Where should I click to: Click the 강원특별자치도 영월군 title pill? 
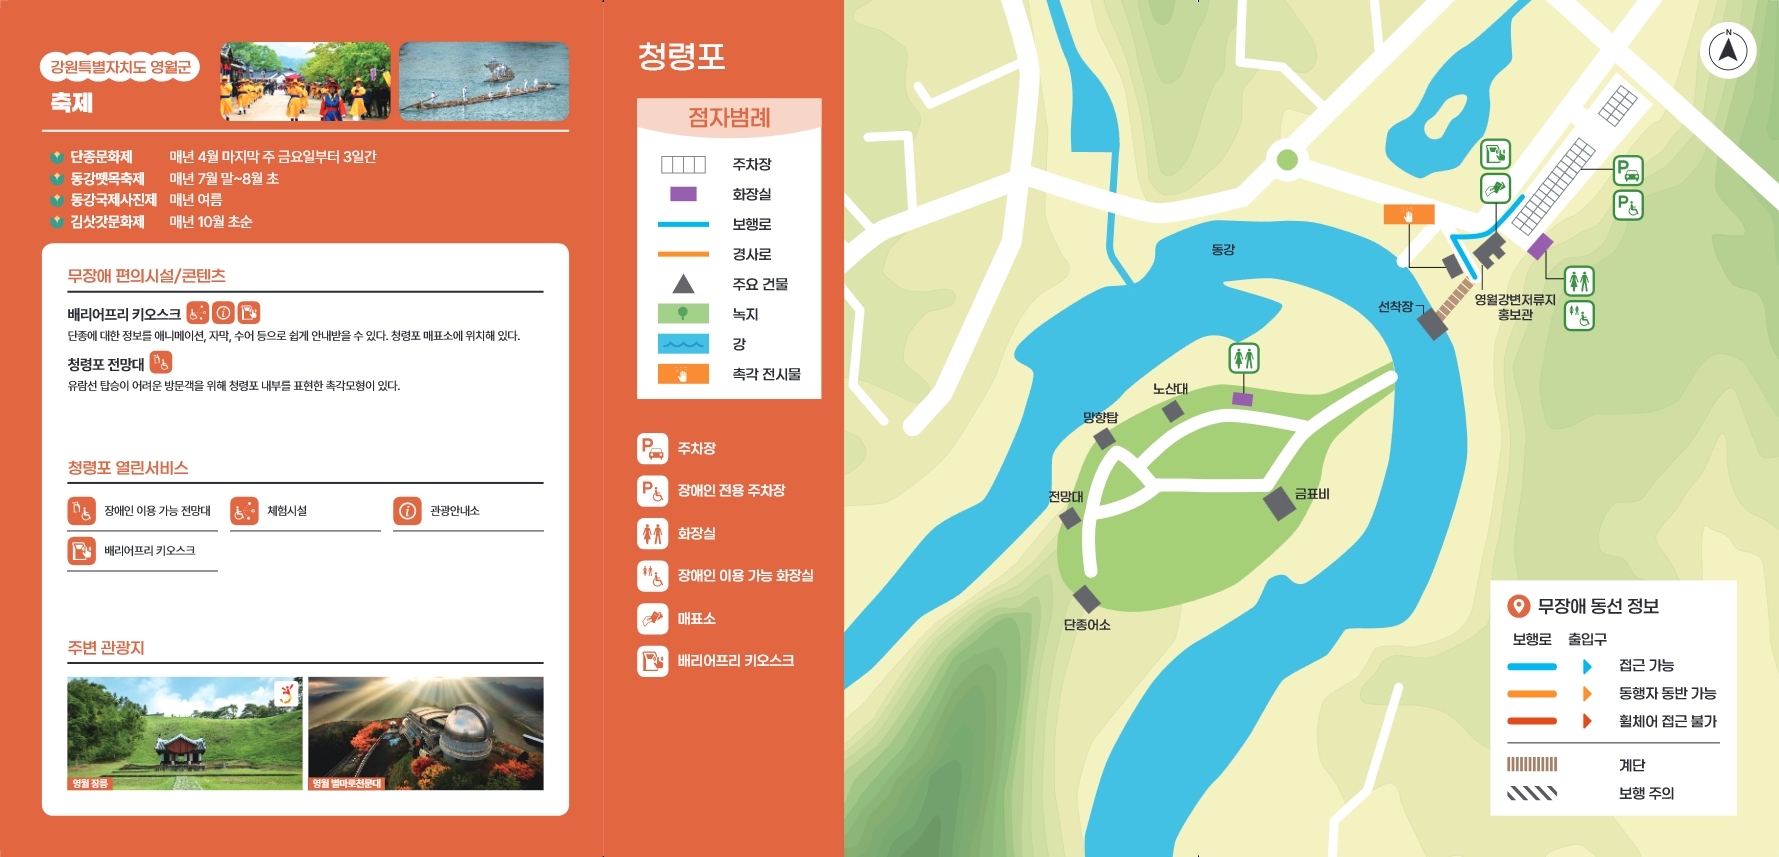[x=120, y=67]
